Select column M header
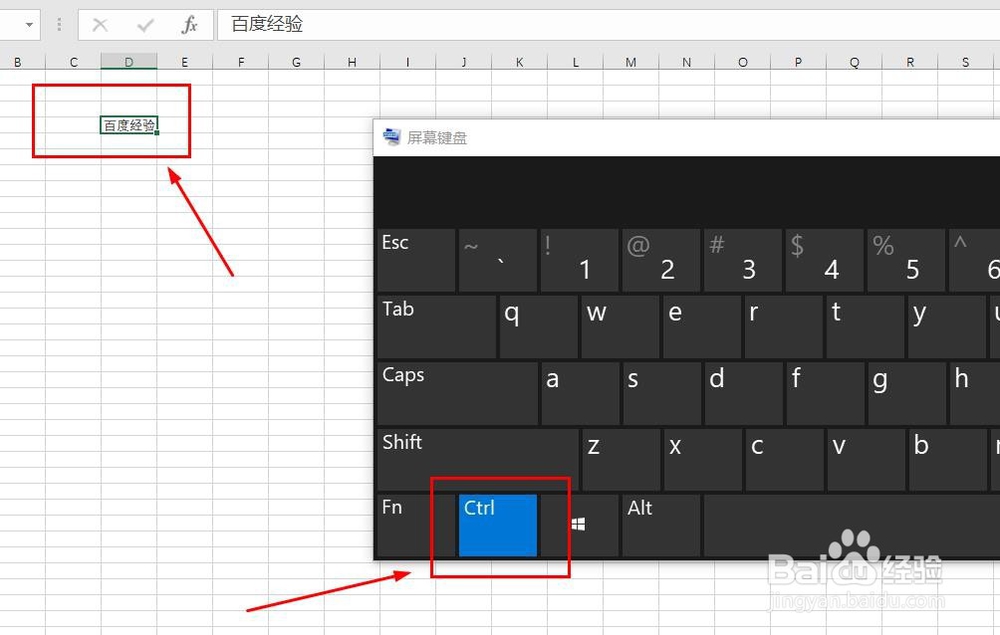Viewport: 1000px width, 635px height. coord(631,62)
